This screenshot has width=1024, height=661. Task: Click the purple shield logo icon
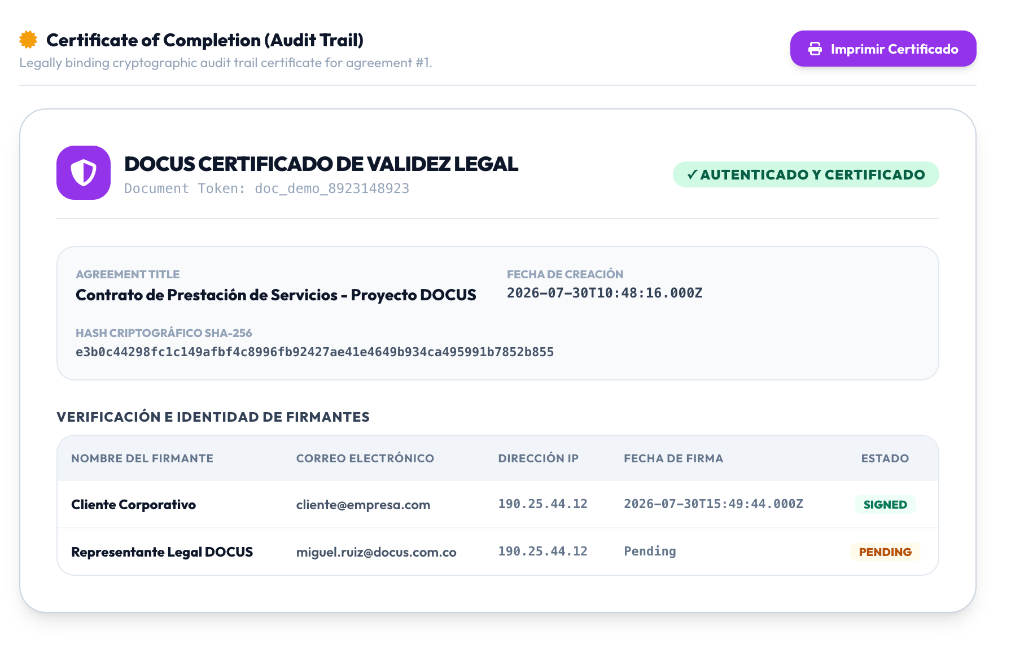coord(84,172)
